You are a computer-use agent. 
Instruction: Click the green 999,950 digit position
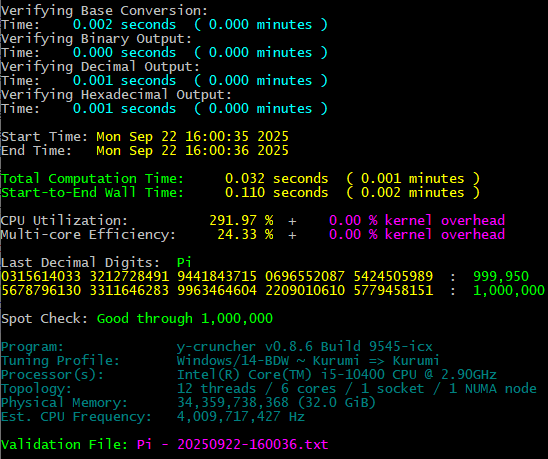501,277
